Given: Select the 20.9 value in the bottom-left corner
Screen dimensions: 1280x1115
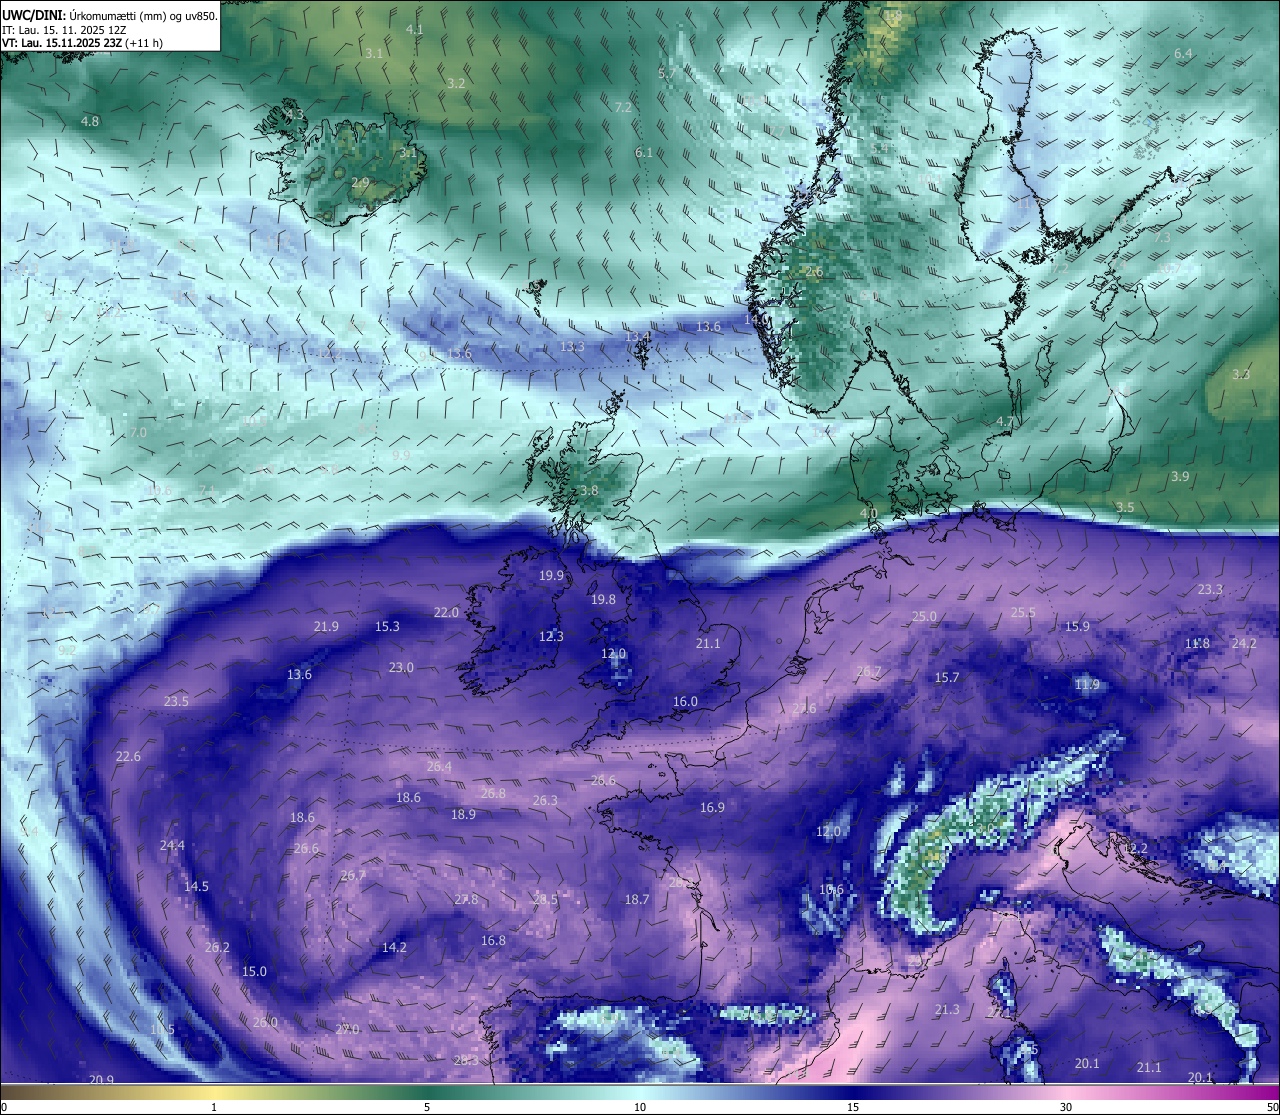Looking at the screenshot, I should 101,1080.
